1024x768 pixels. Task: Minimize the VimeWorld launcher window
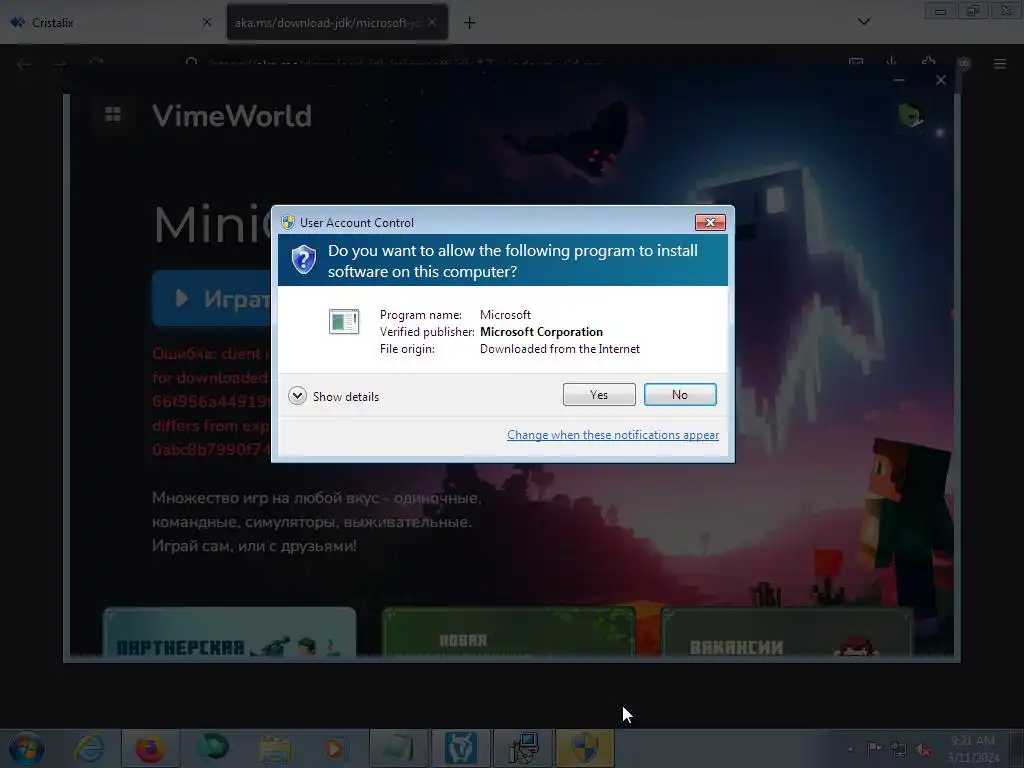pos(899,80)
